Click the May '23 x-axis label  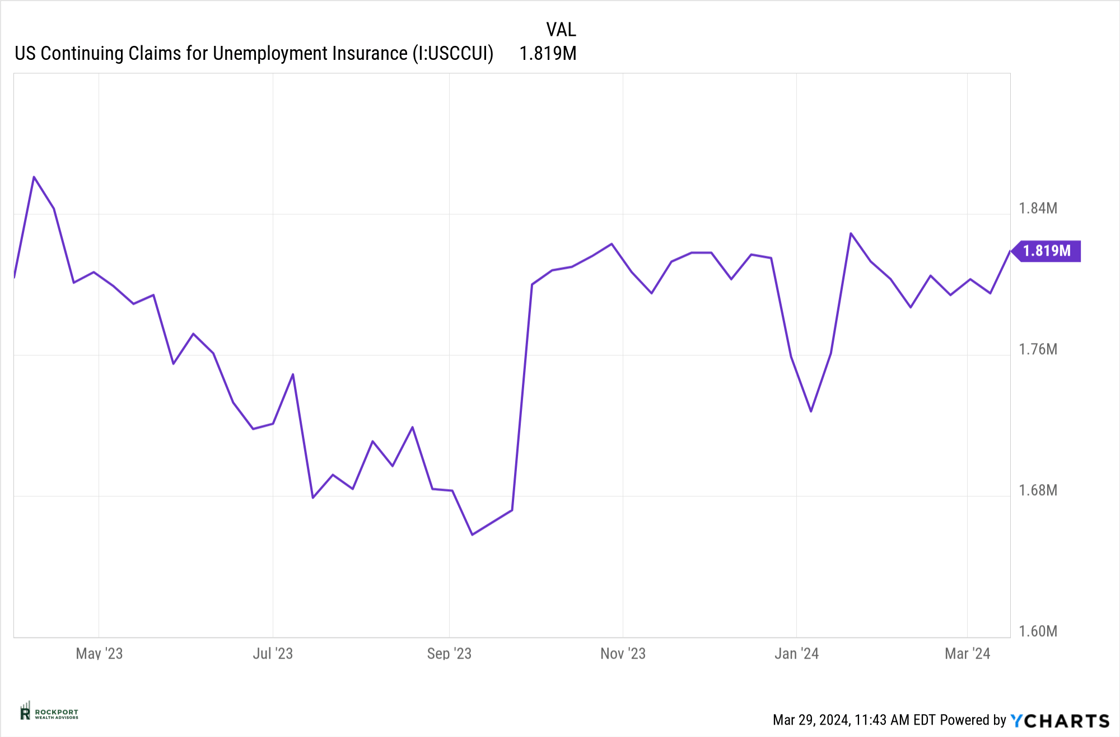pos(99,654)
